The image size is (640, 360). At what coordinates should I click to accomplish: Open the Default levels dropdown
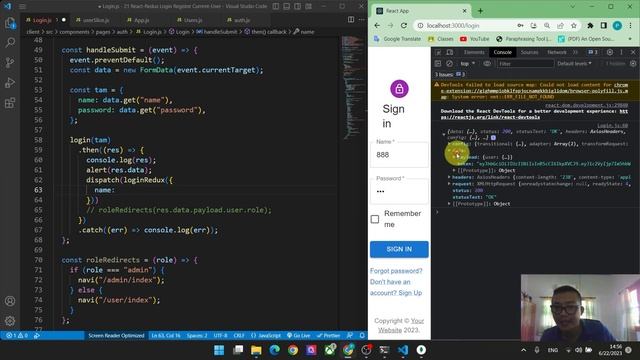pos(574,64)
